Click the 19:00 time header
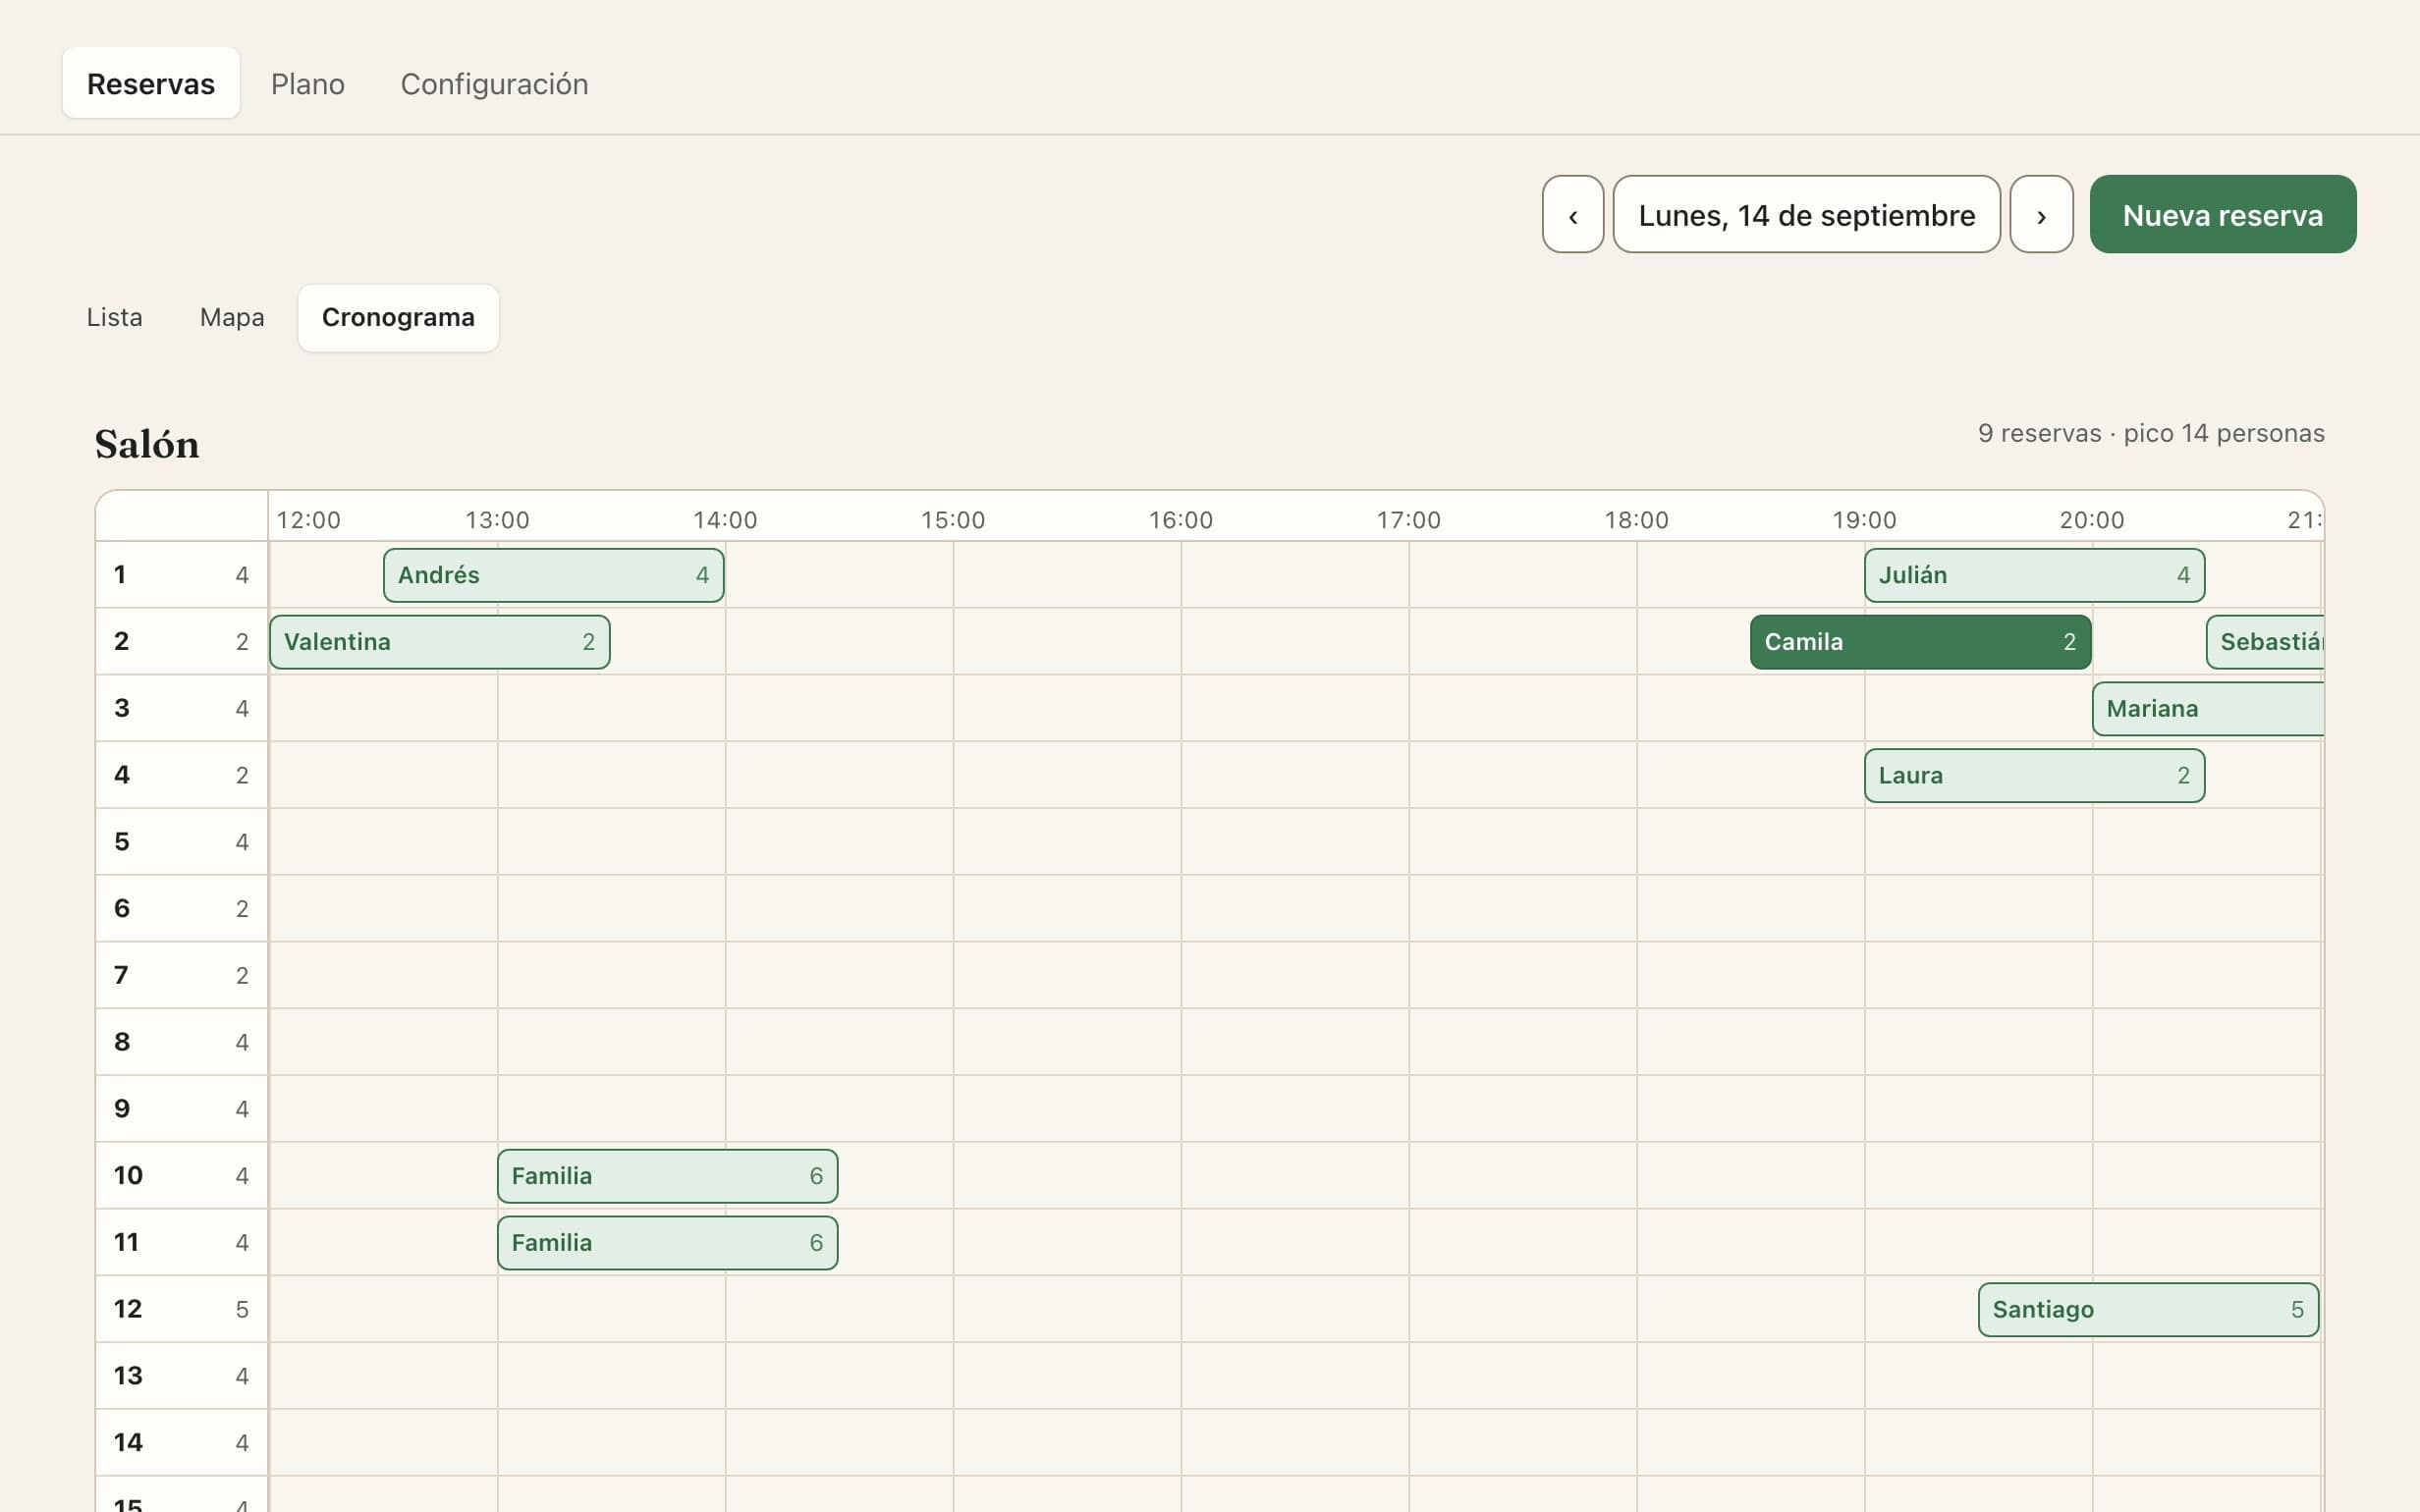 tap(1864, 520)
